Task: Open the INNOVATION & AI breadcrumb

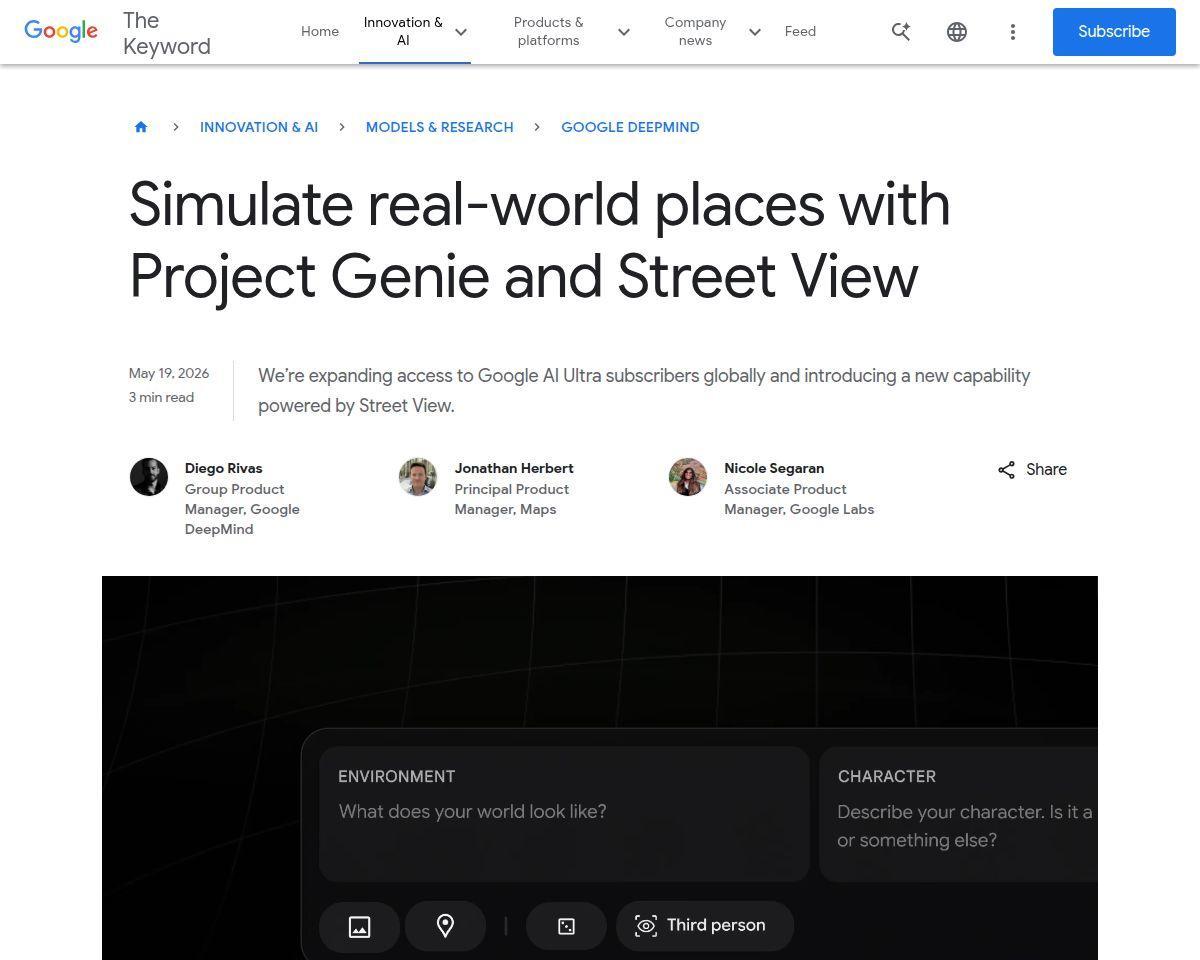Action: point(259,127)
